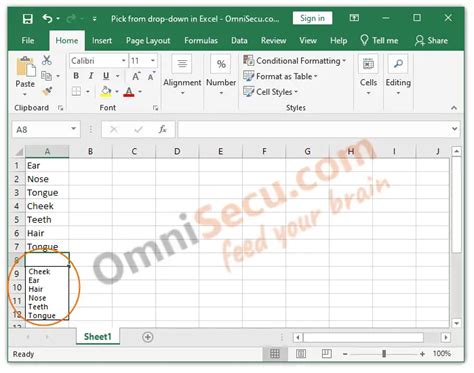Click the Name Box showing A8

click(x=46, y=129)
